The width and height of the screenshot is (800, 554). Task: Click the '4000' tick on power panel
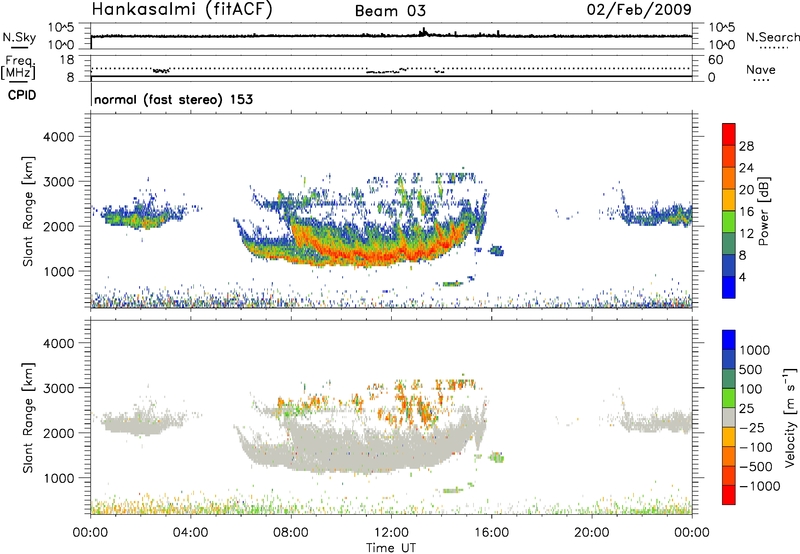(x=58, y=137)
